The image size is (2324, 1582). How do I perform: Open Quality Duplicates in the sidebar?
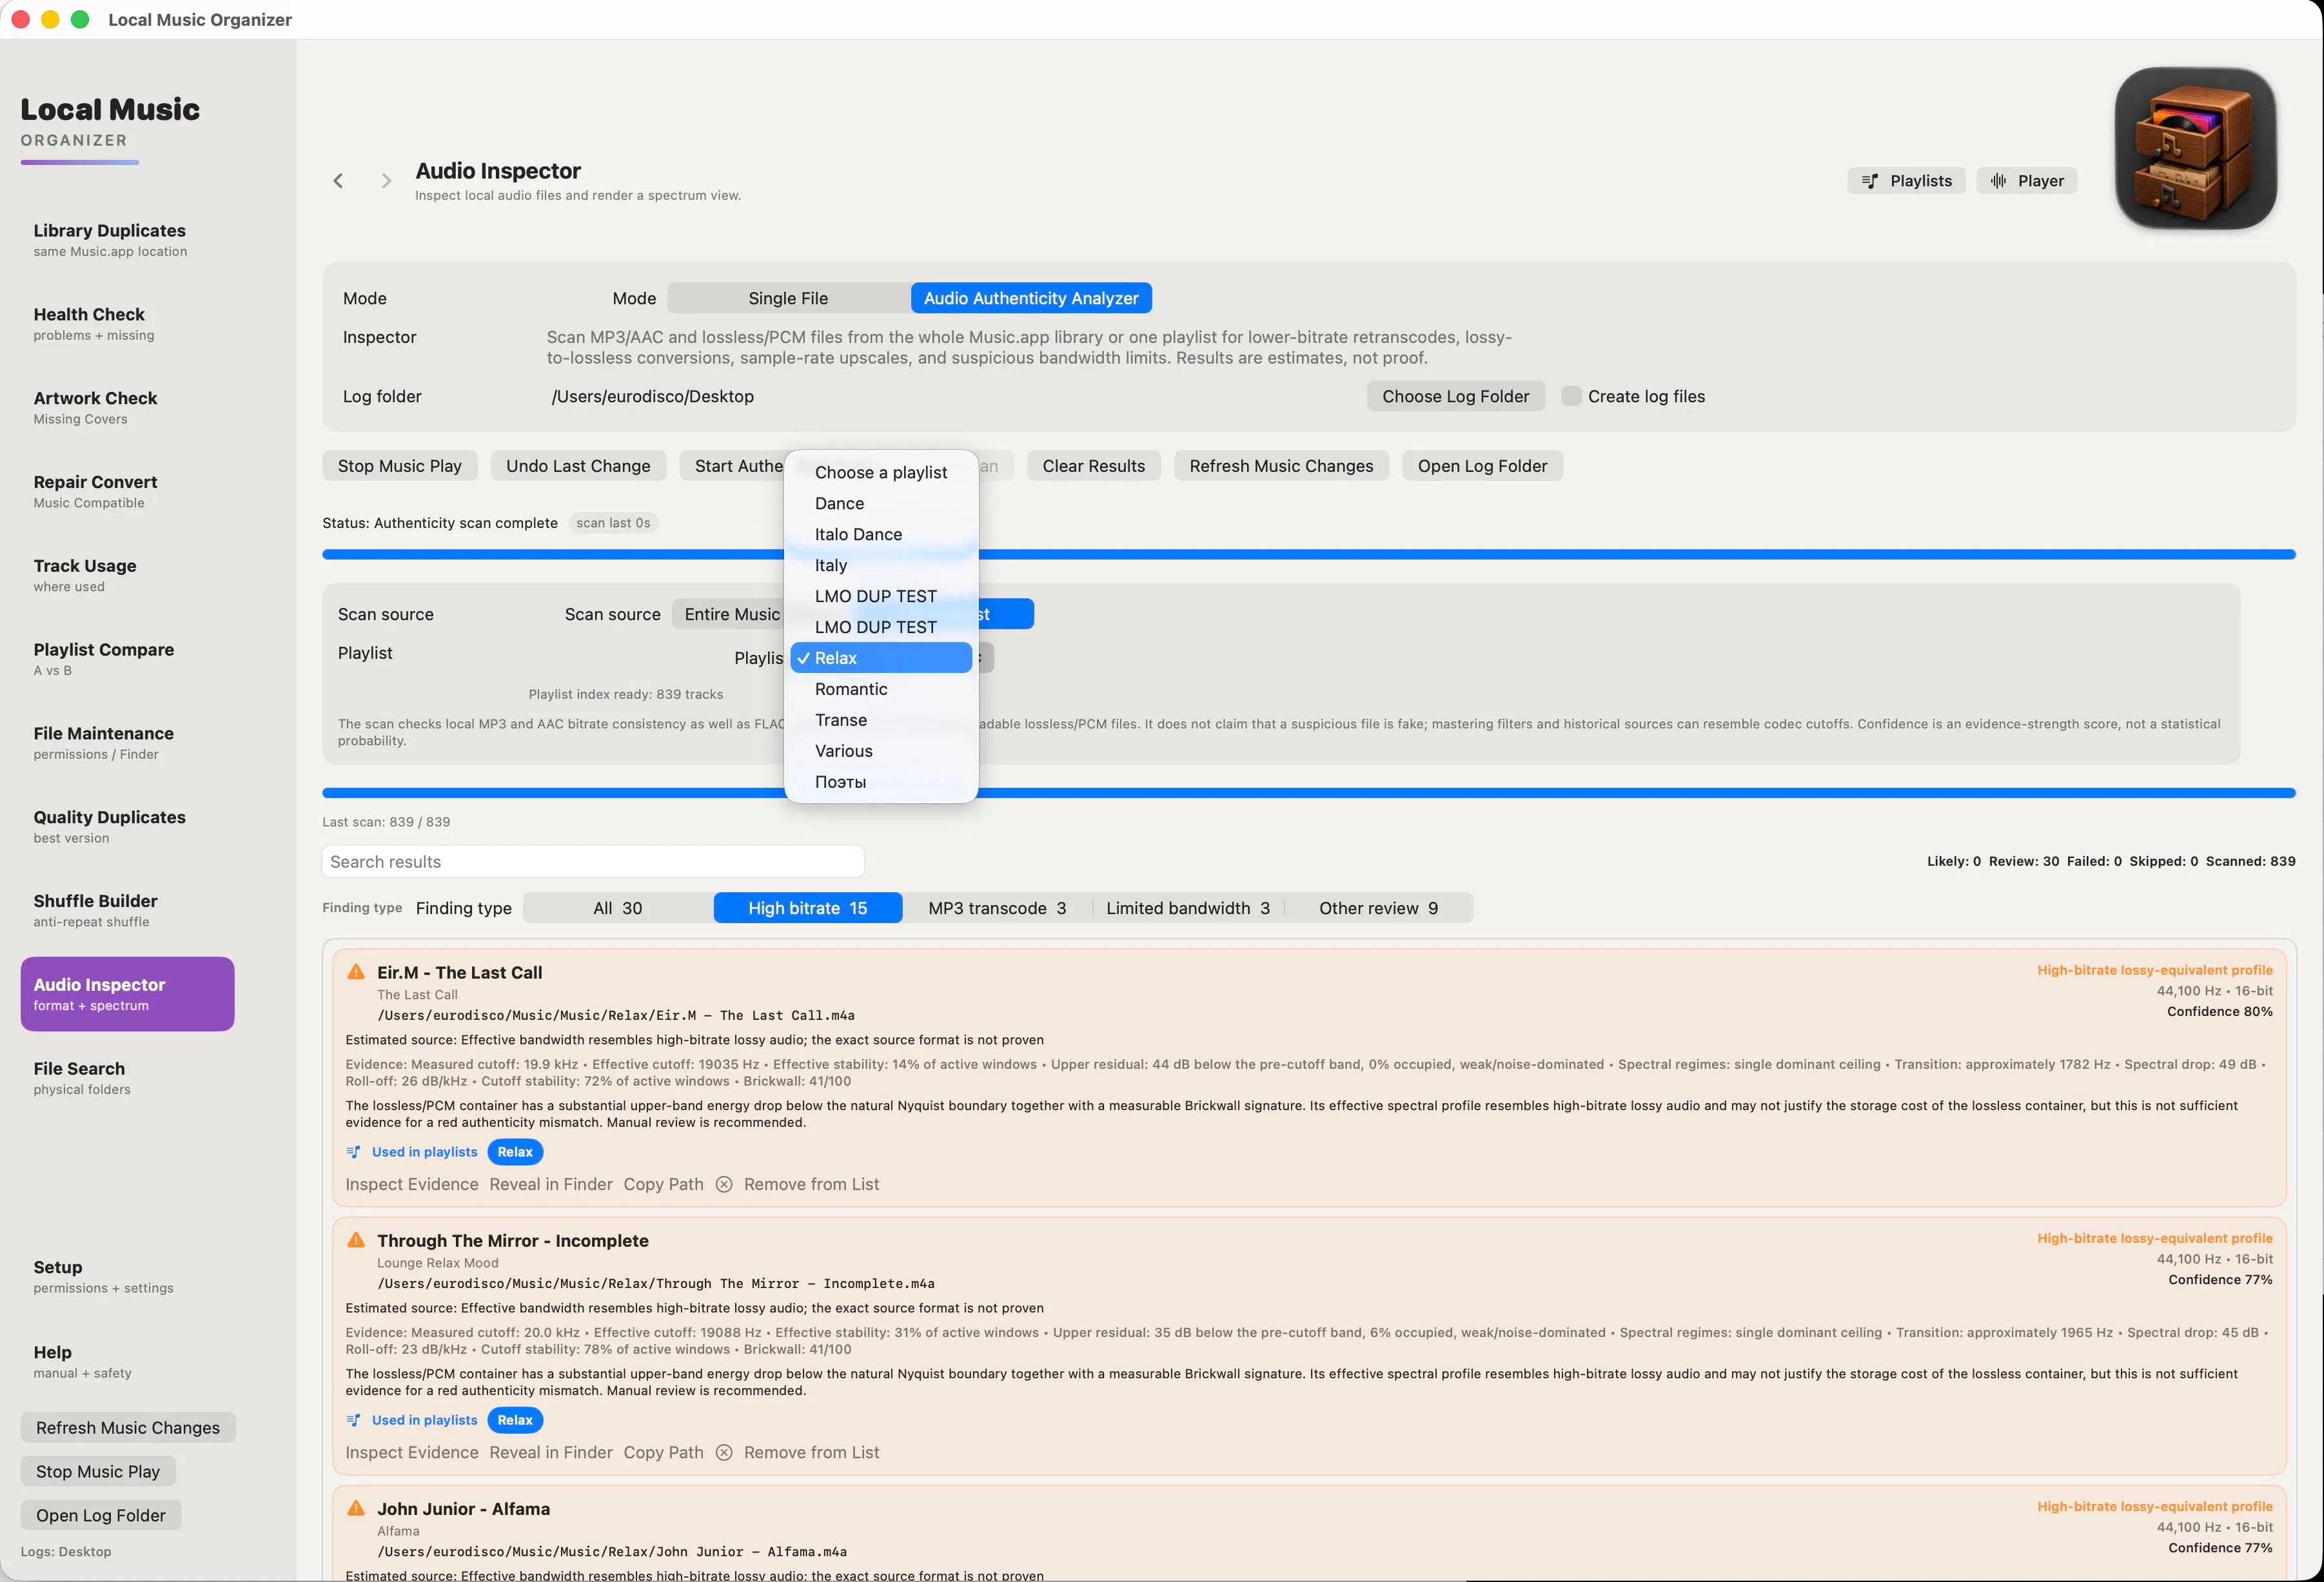click(x=127, y=828)
